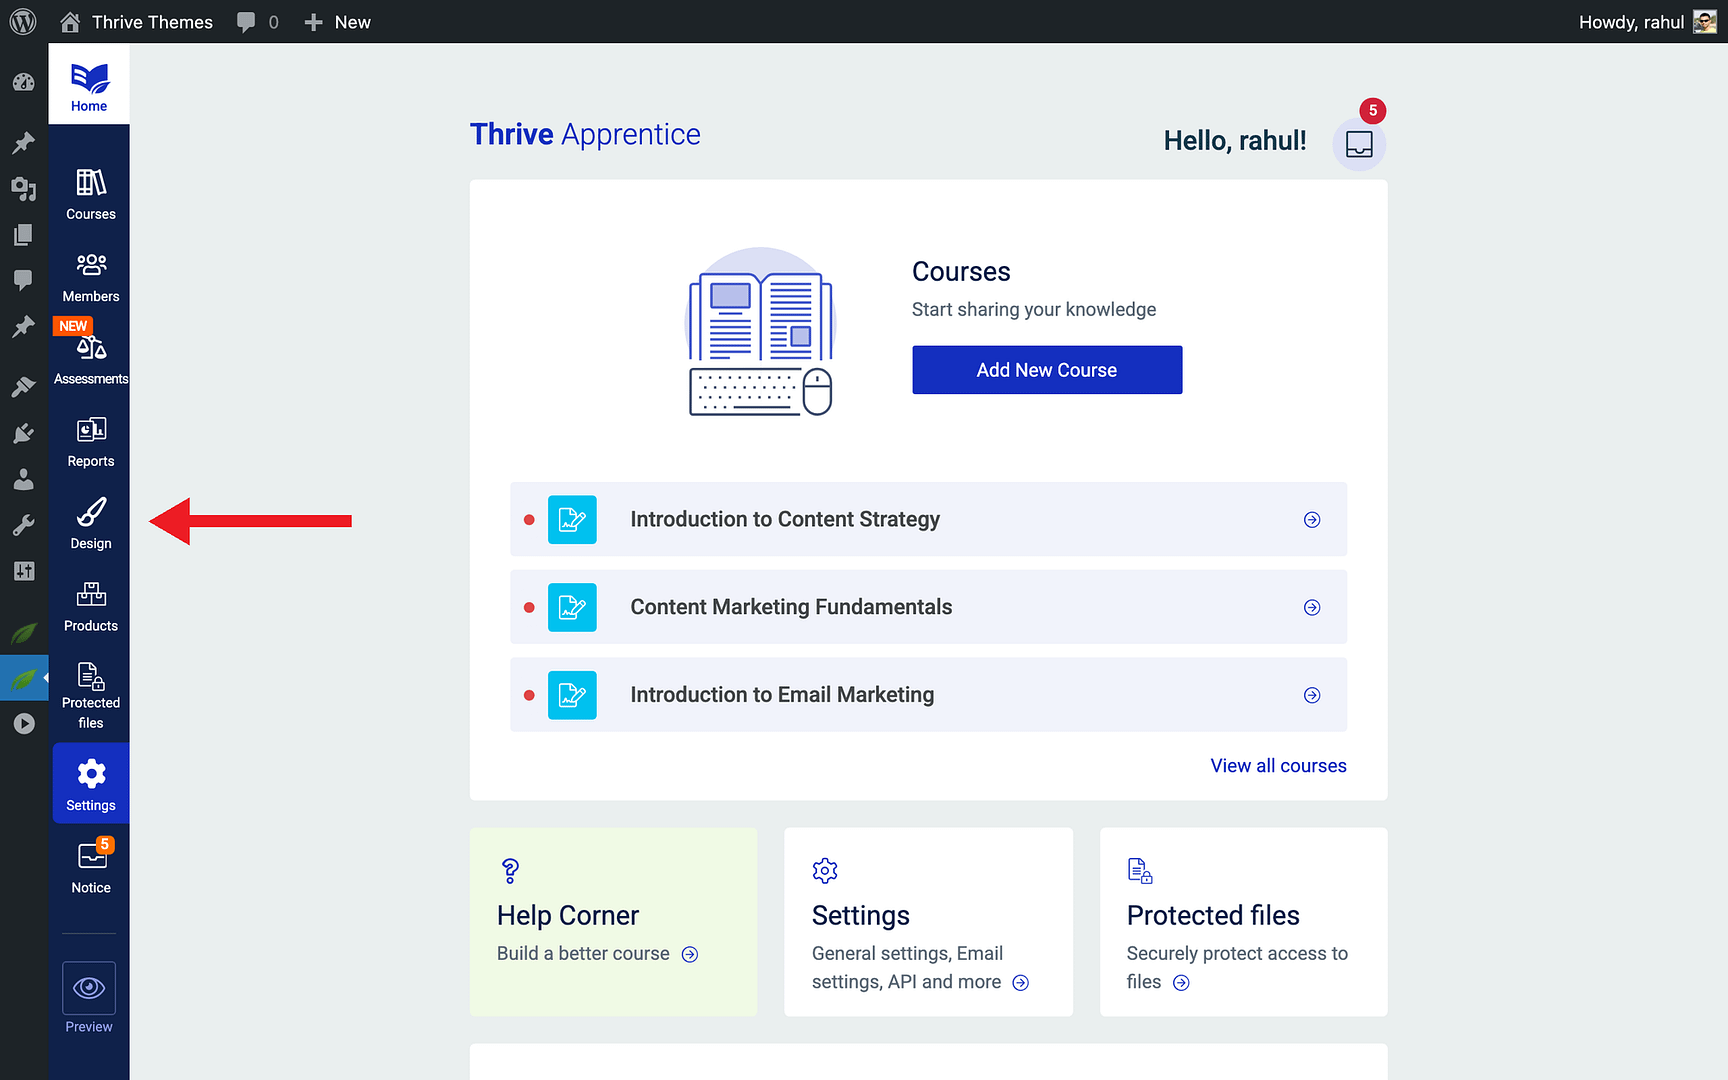The width and height of the screenshot is (1728, 1080).
Task: Follow the View all courses link
Action: 1278,765
